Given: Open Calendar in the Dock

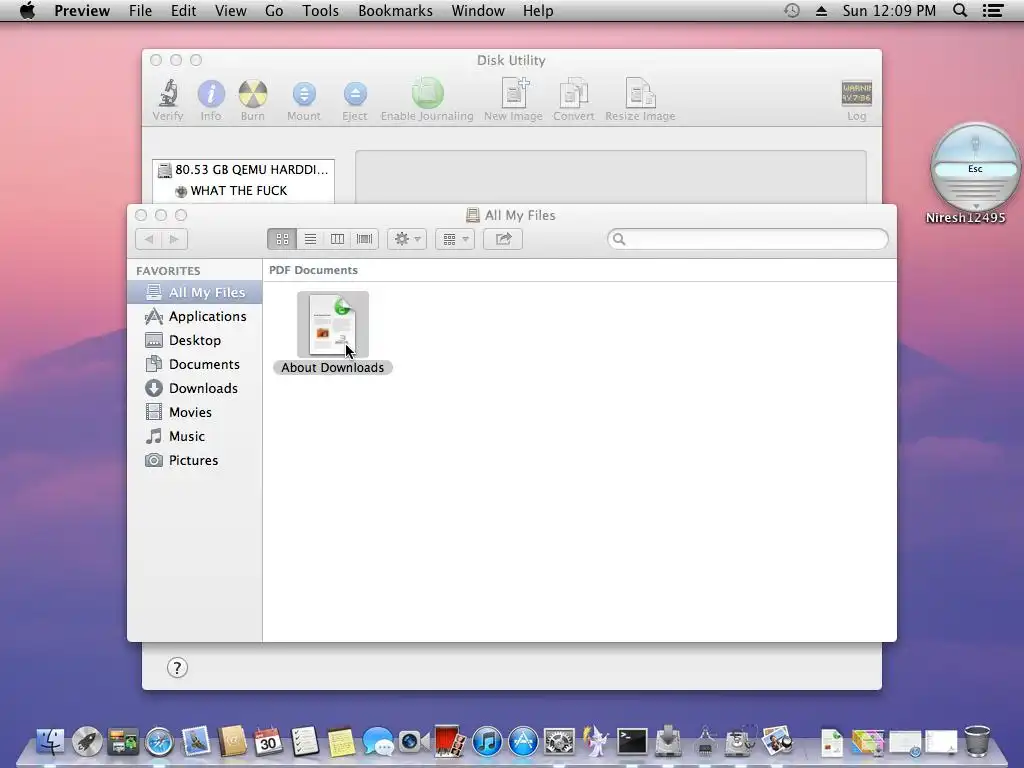Looking at the screenshot, I should coord(268,741).
